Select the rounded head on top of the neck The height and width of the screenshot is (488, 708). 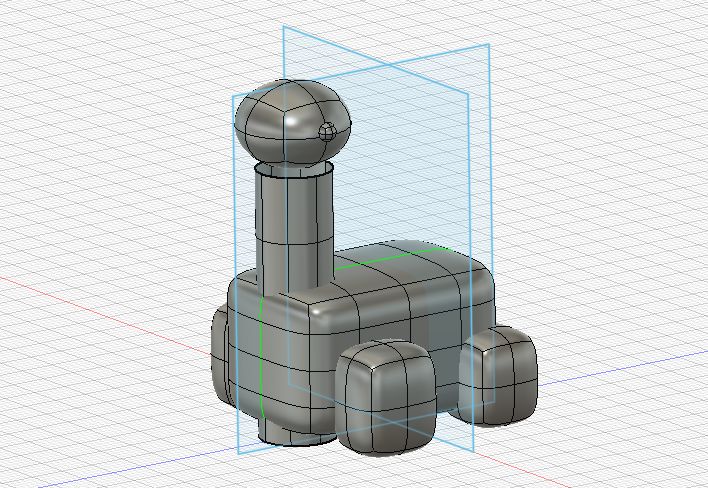pos(293,121)
